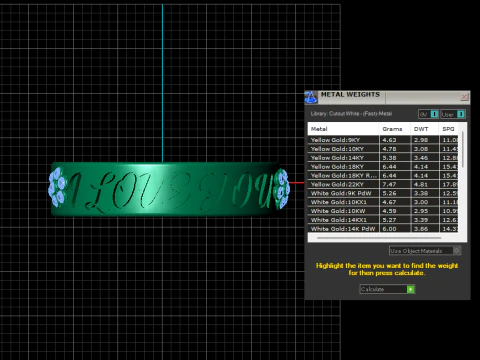Select the White Gold:10KW row

pos(383,211)
